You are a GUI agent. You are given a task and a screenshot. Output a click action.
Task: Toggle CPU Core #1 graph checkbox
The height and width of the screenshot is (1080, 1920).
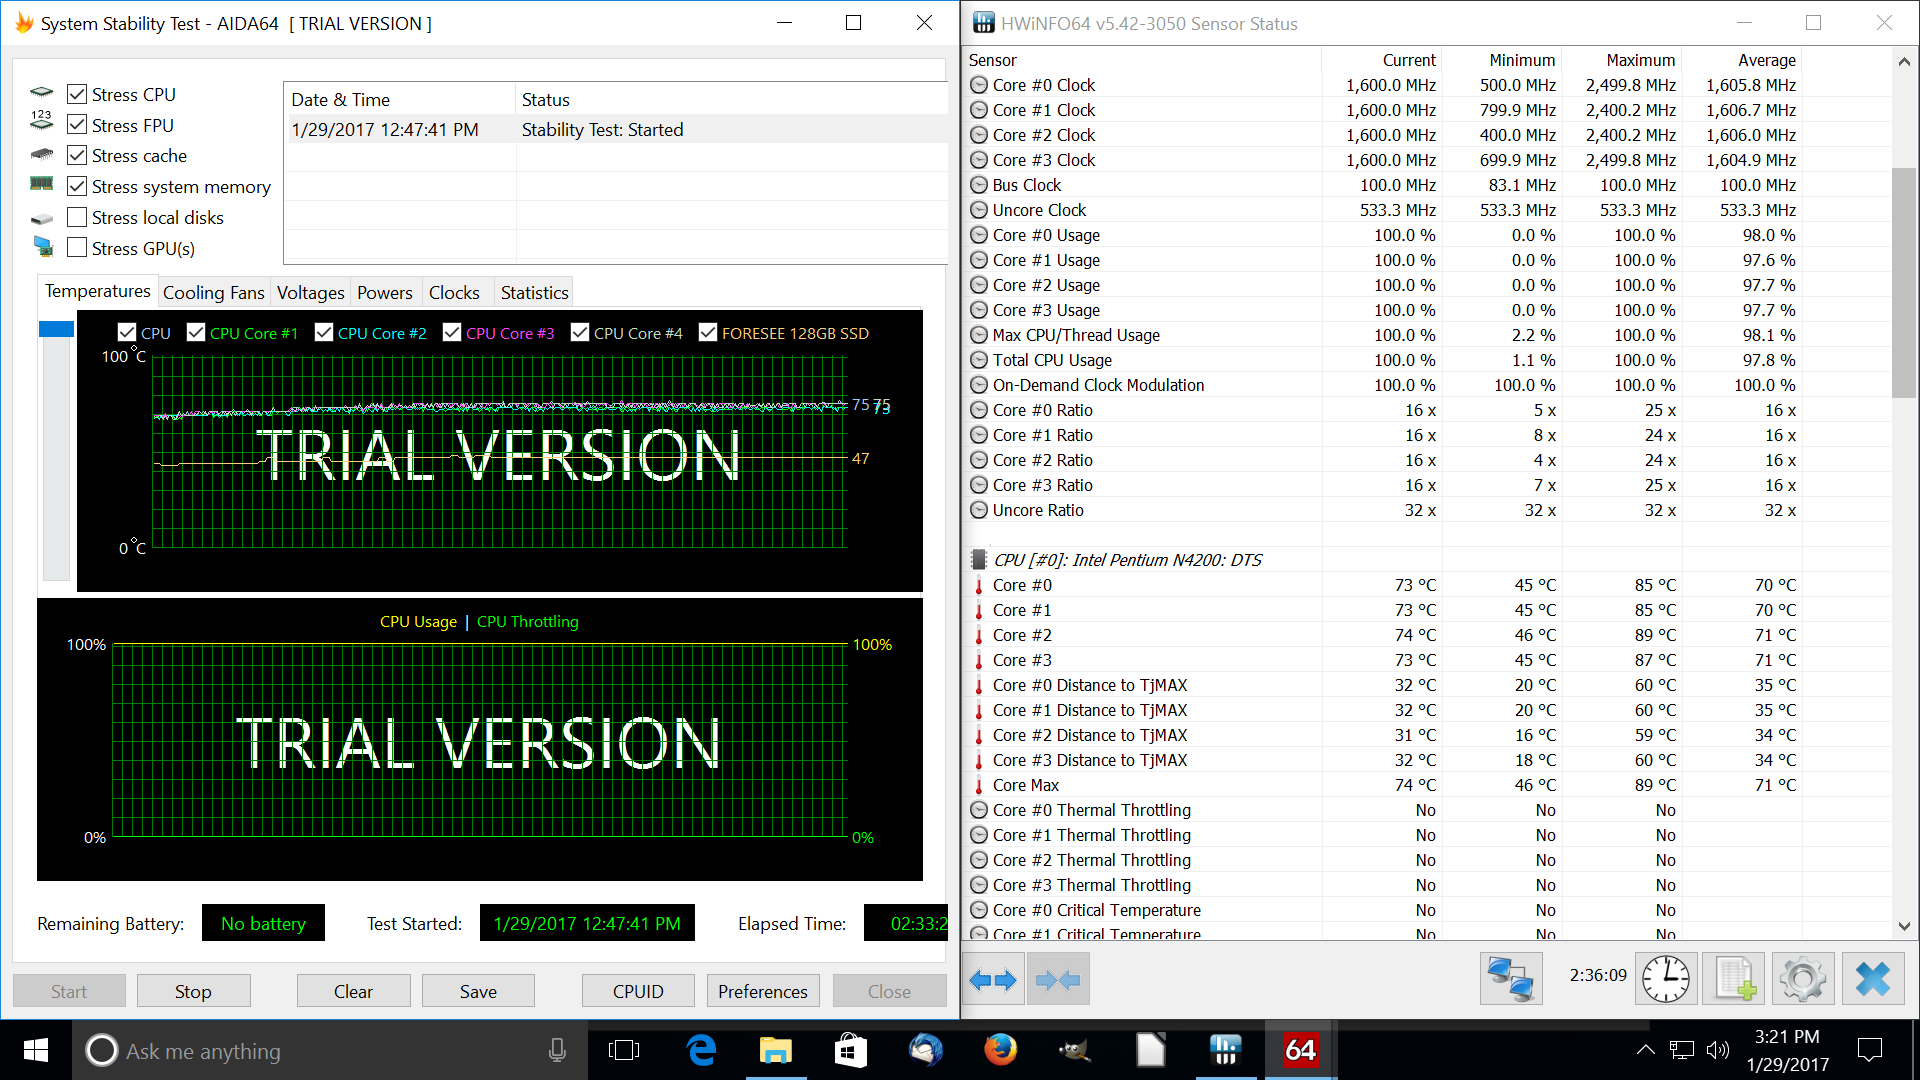point(196,333)
